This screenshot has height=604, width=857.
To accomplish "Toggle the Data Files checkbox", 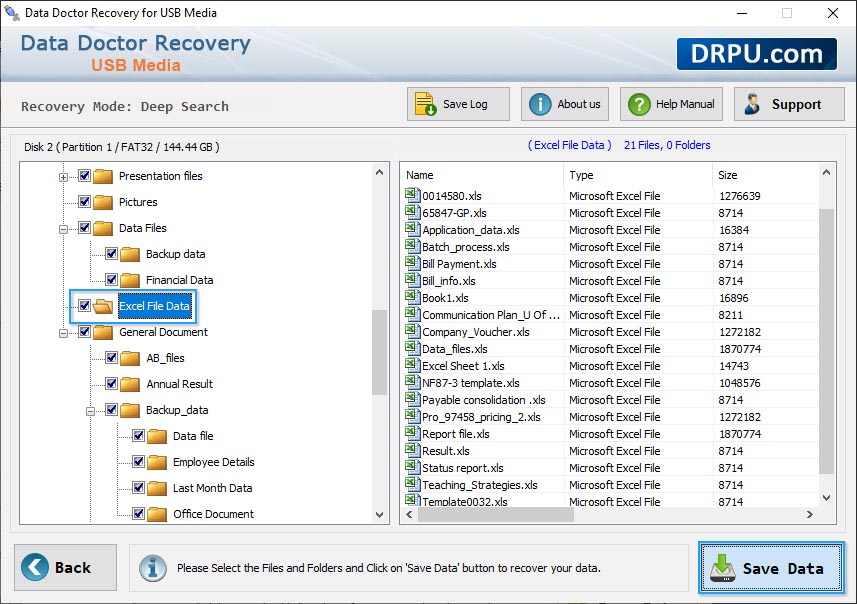I will point(84,227).
